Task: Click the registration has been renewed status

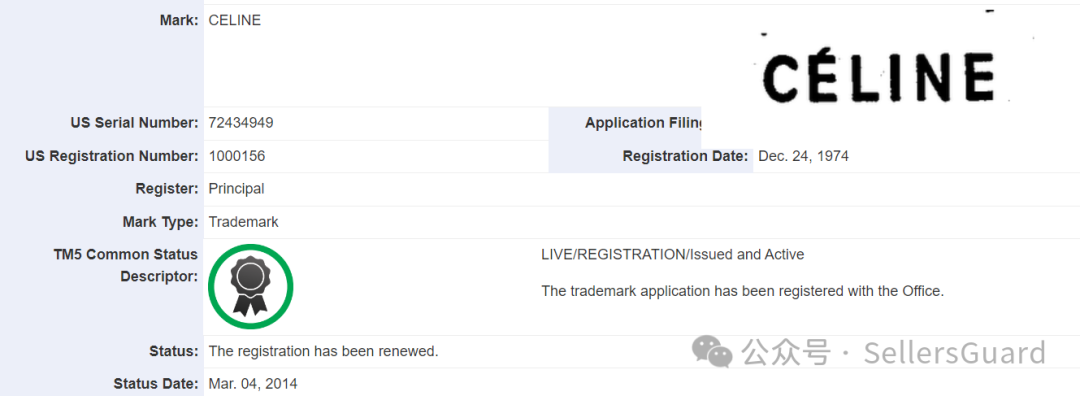Action: pyautogui.click(x=324, y=351)
